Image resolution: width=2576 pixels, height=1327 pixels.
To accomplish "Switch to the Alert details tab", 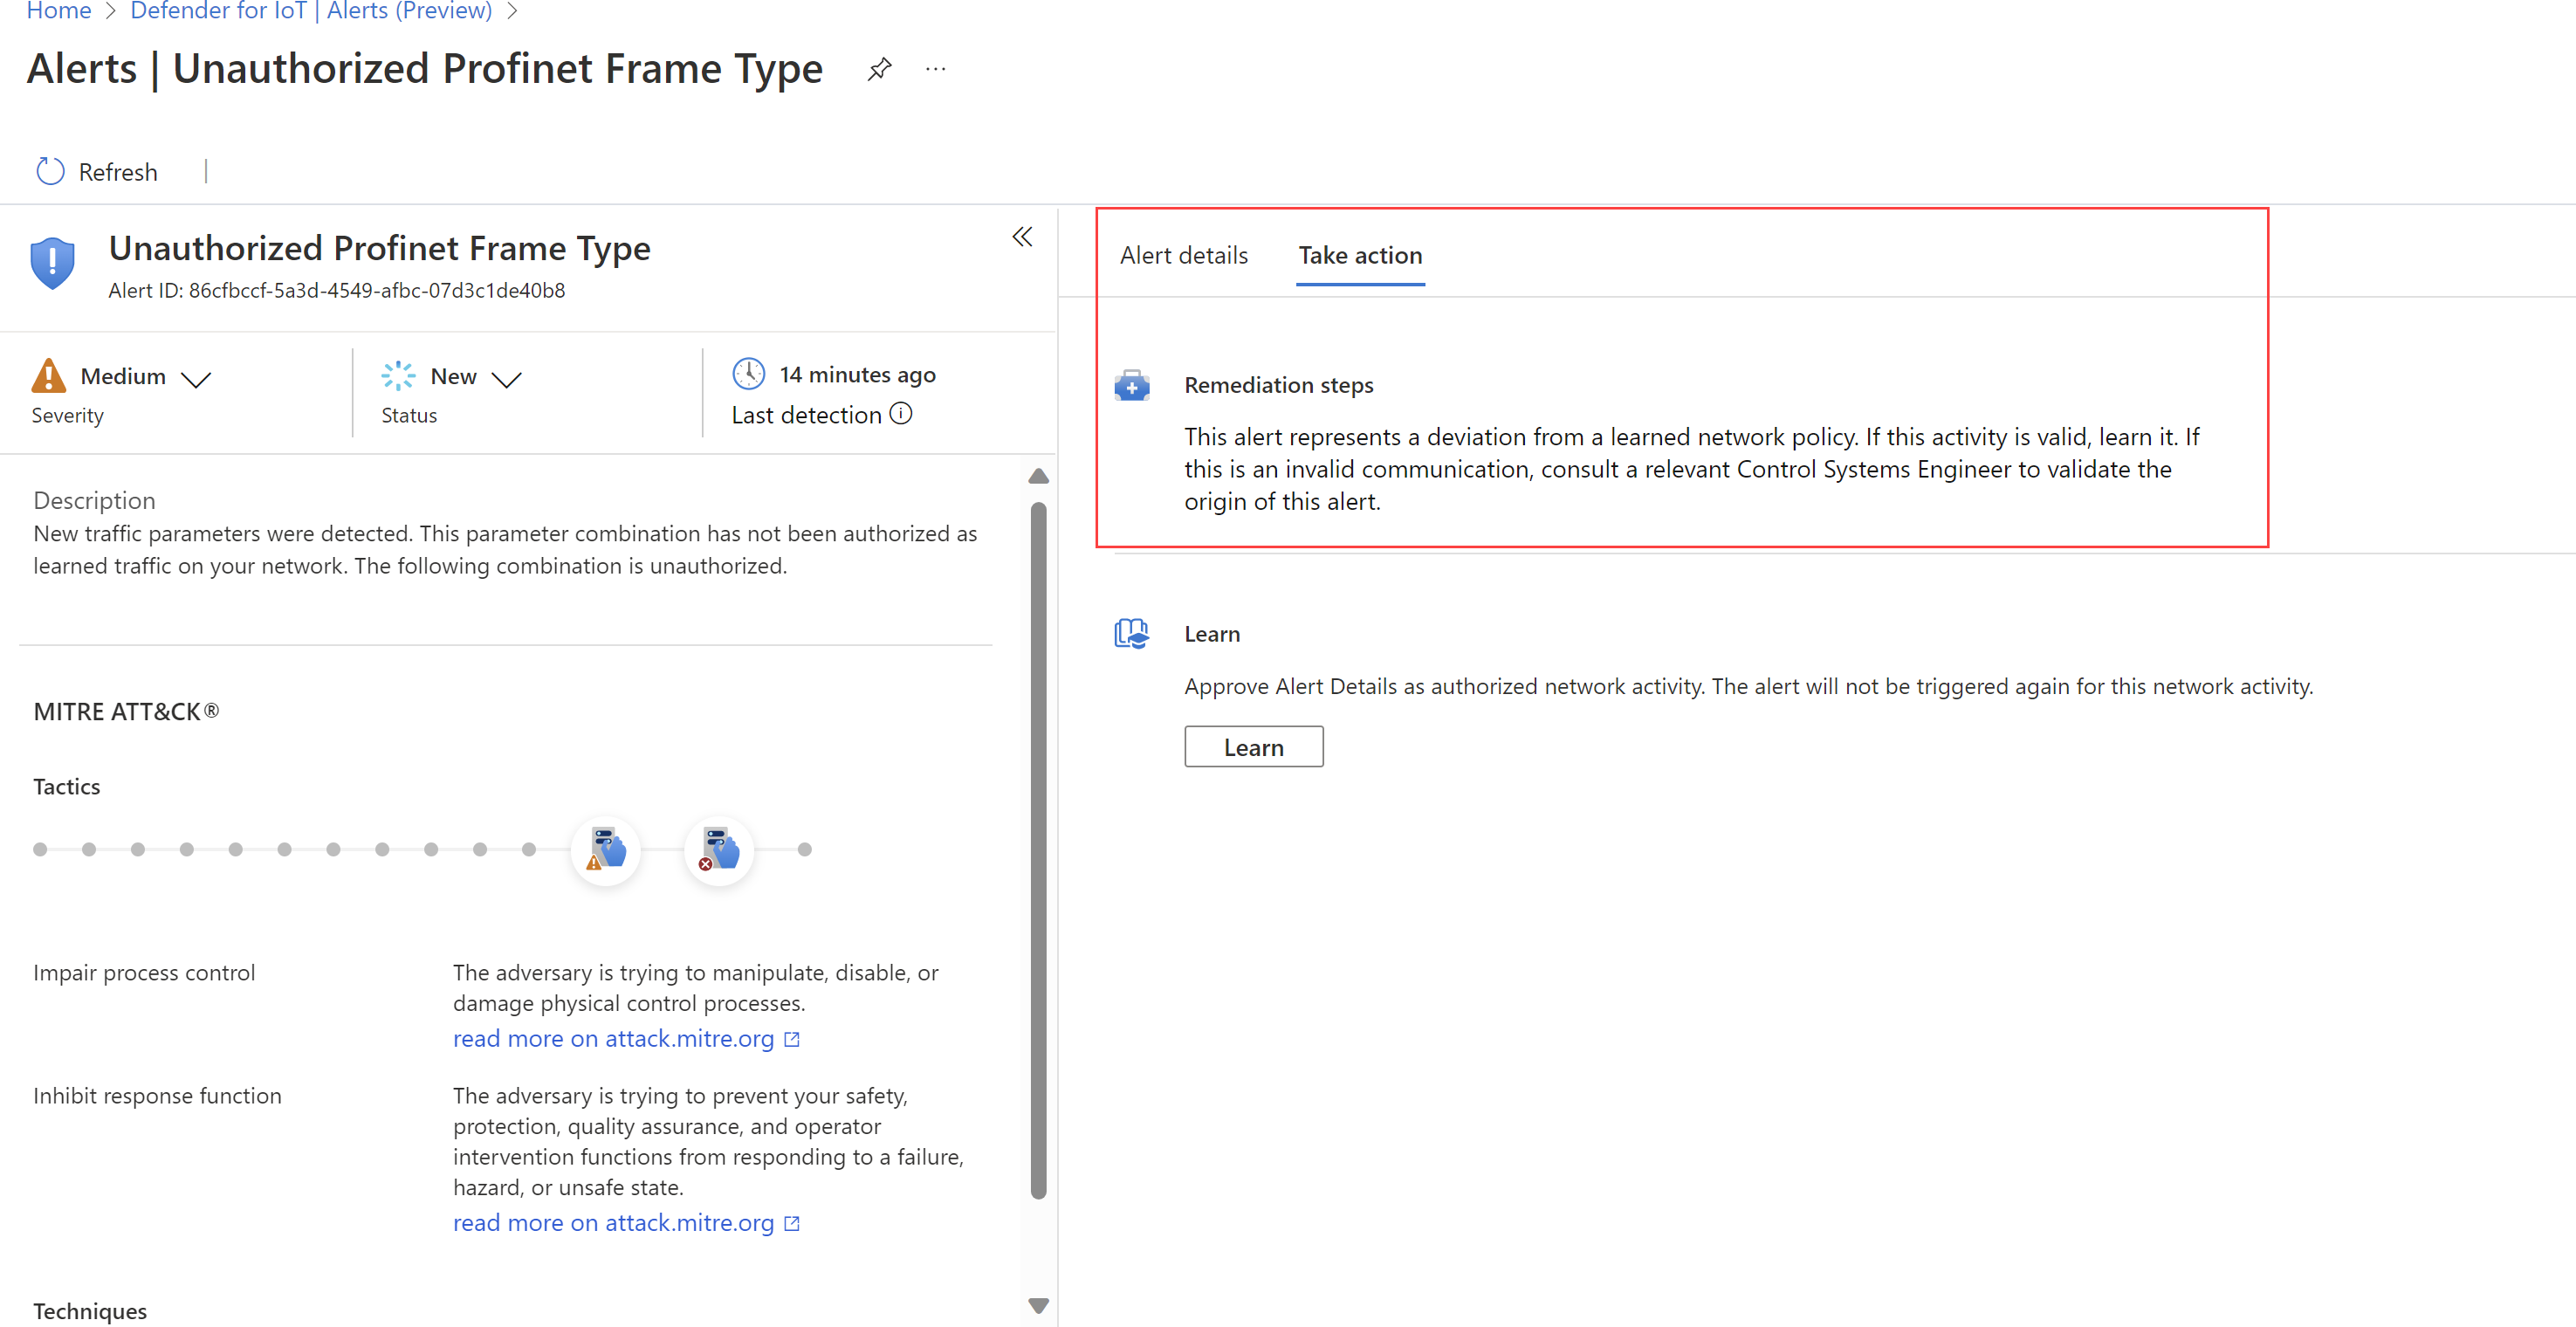I will 1185,254.
